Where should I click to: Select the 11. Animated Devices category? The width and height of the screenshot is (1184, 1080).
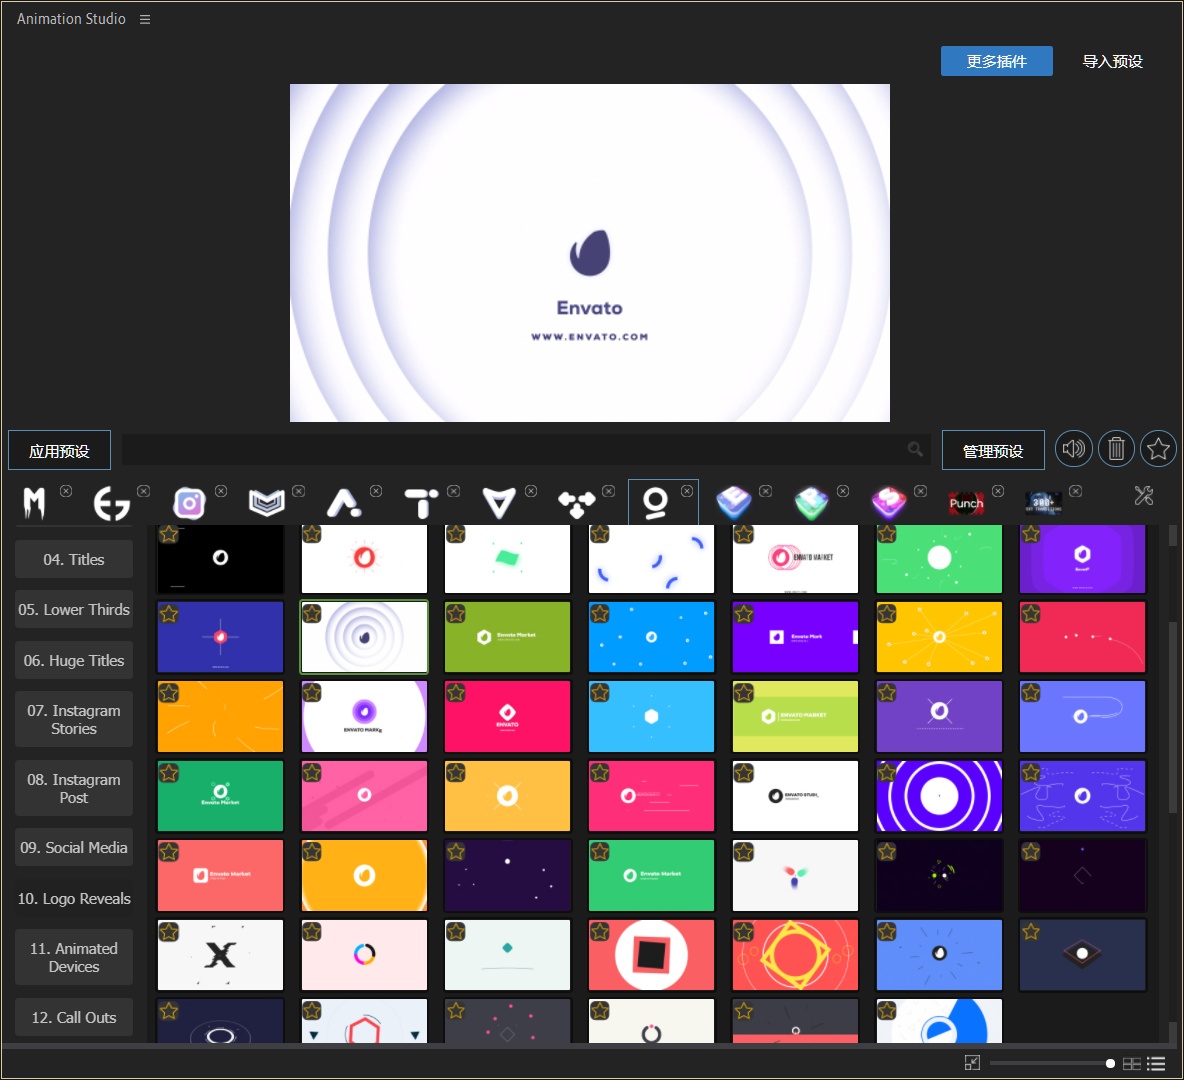coord(74,958)
